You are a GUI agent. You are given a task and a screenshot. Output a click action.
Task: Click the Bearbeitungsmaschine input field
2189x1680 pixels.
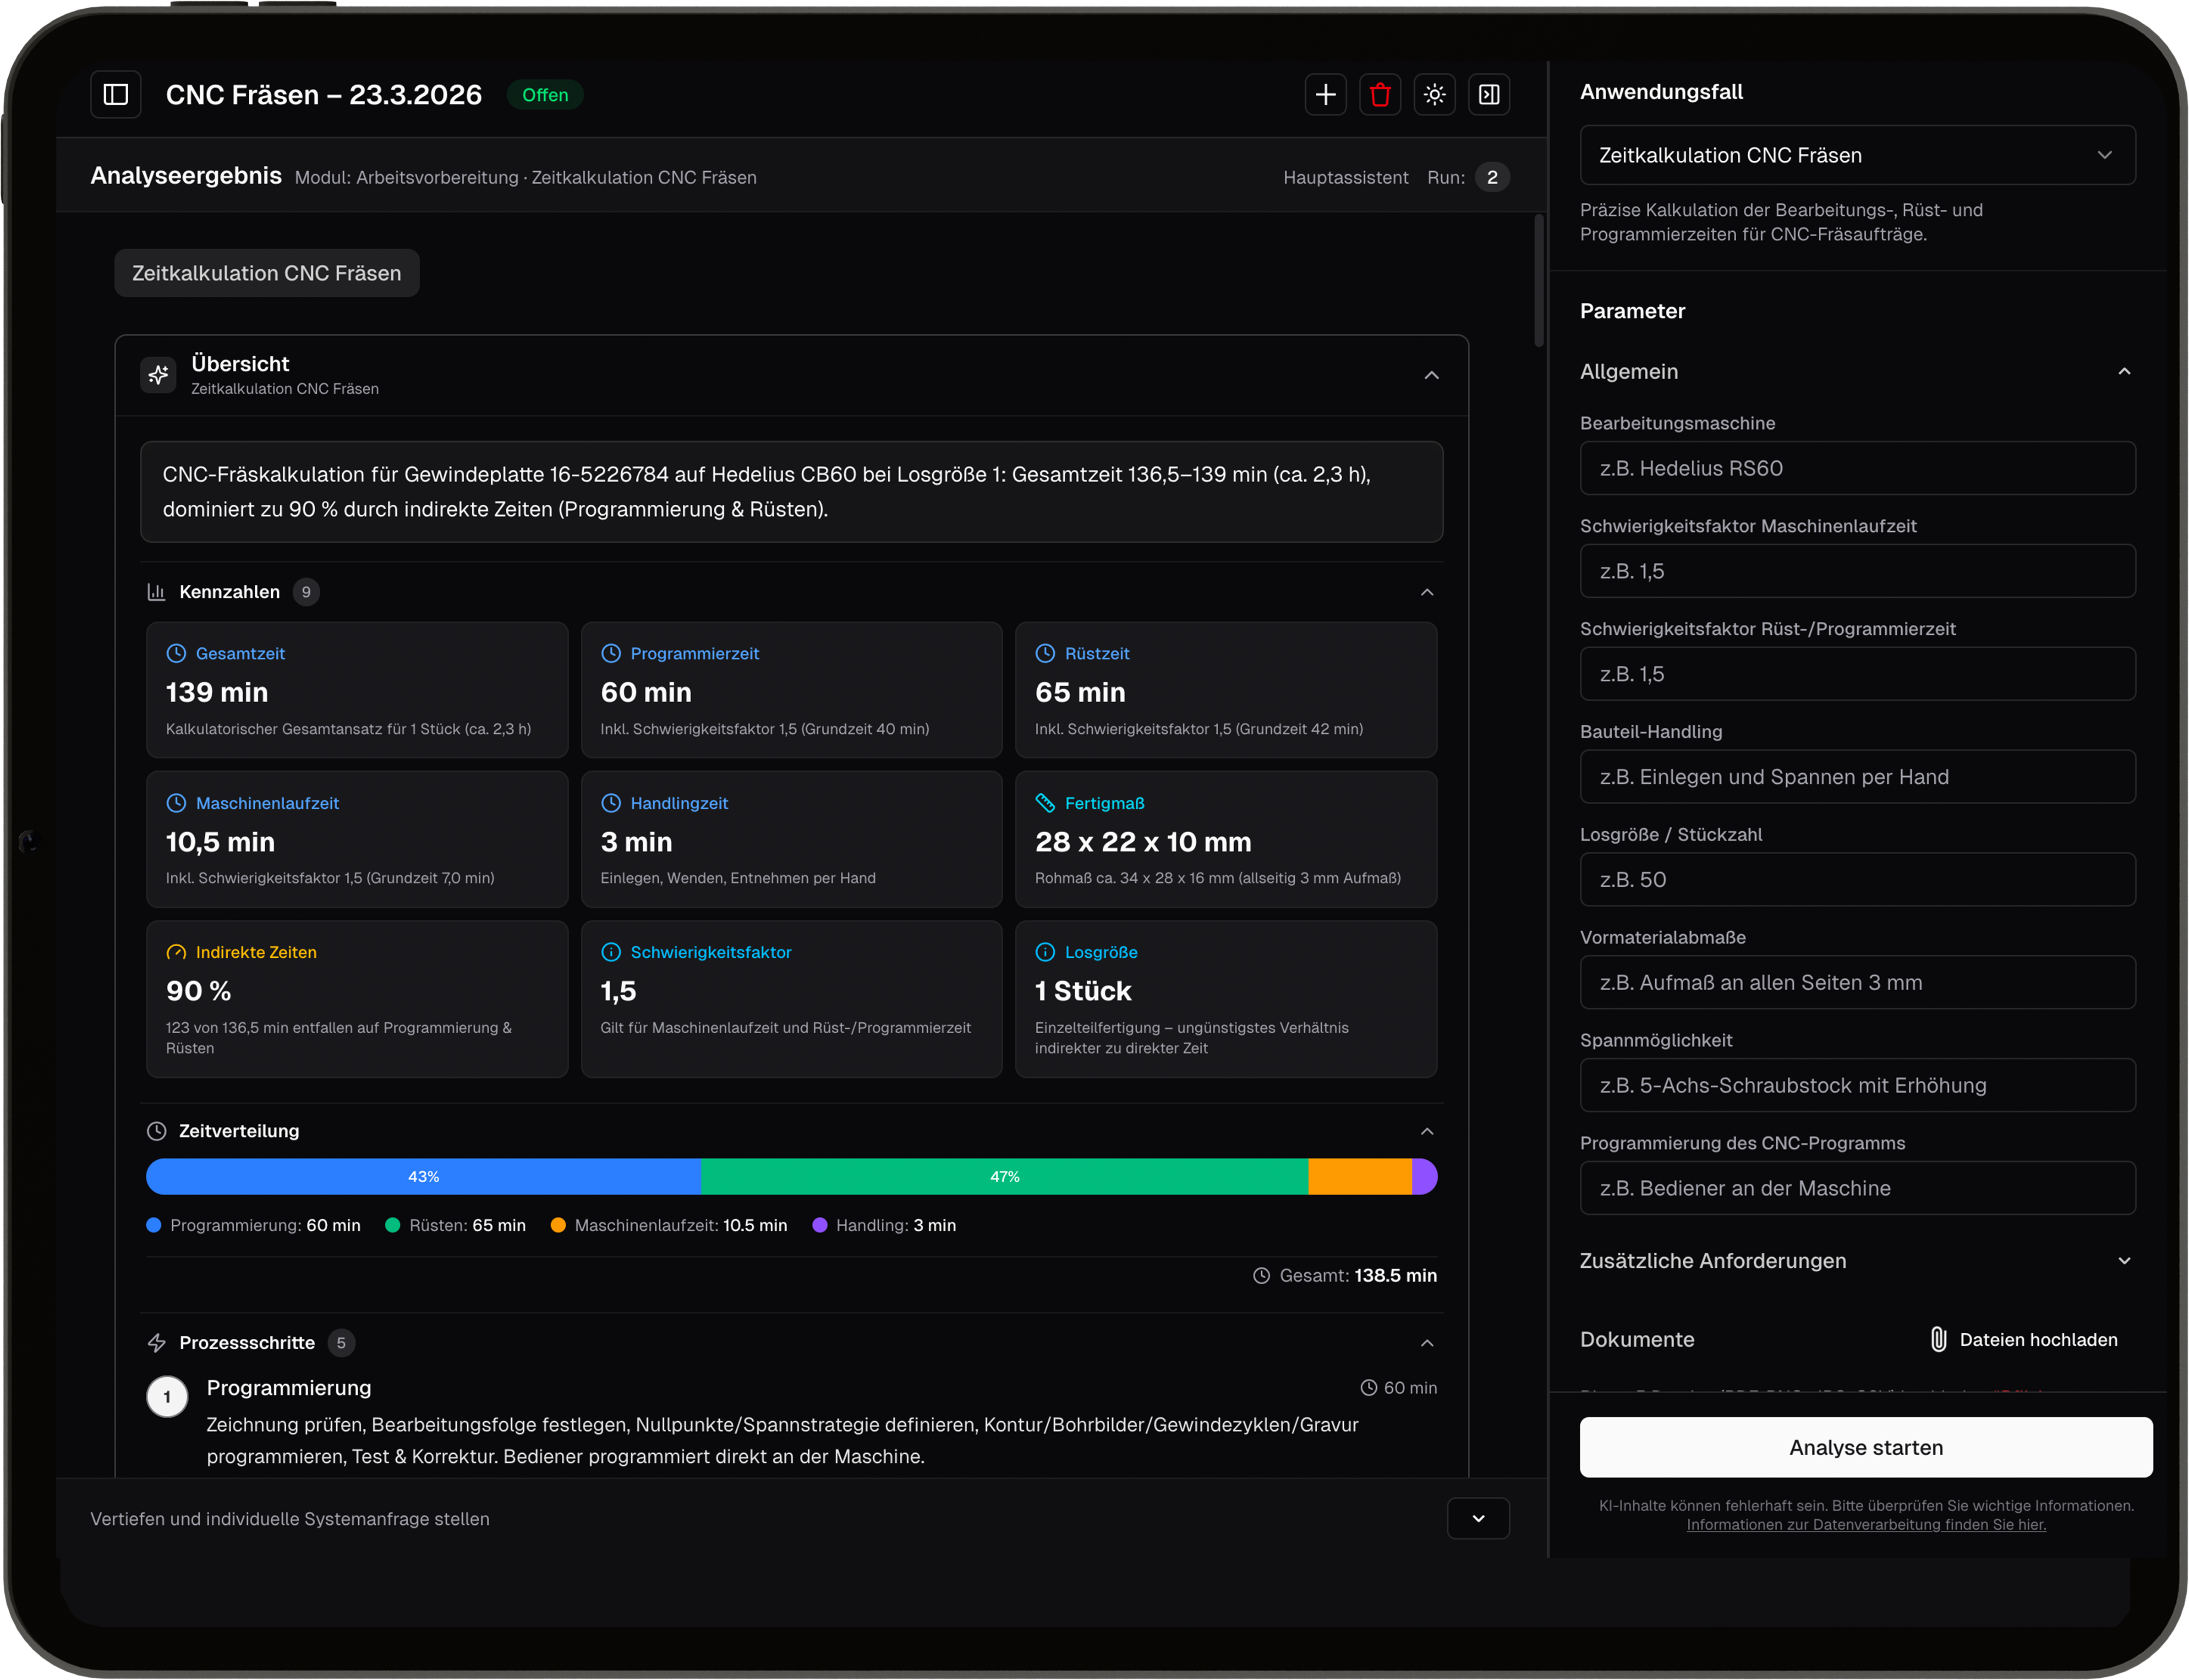pyautogui.click(x=1856, y=468)
